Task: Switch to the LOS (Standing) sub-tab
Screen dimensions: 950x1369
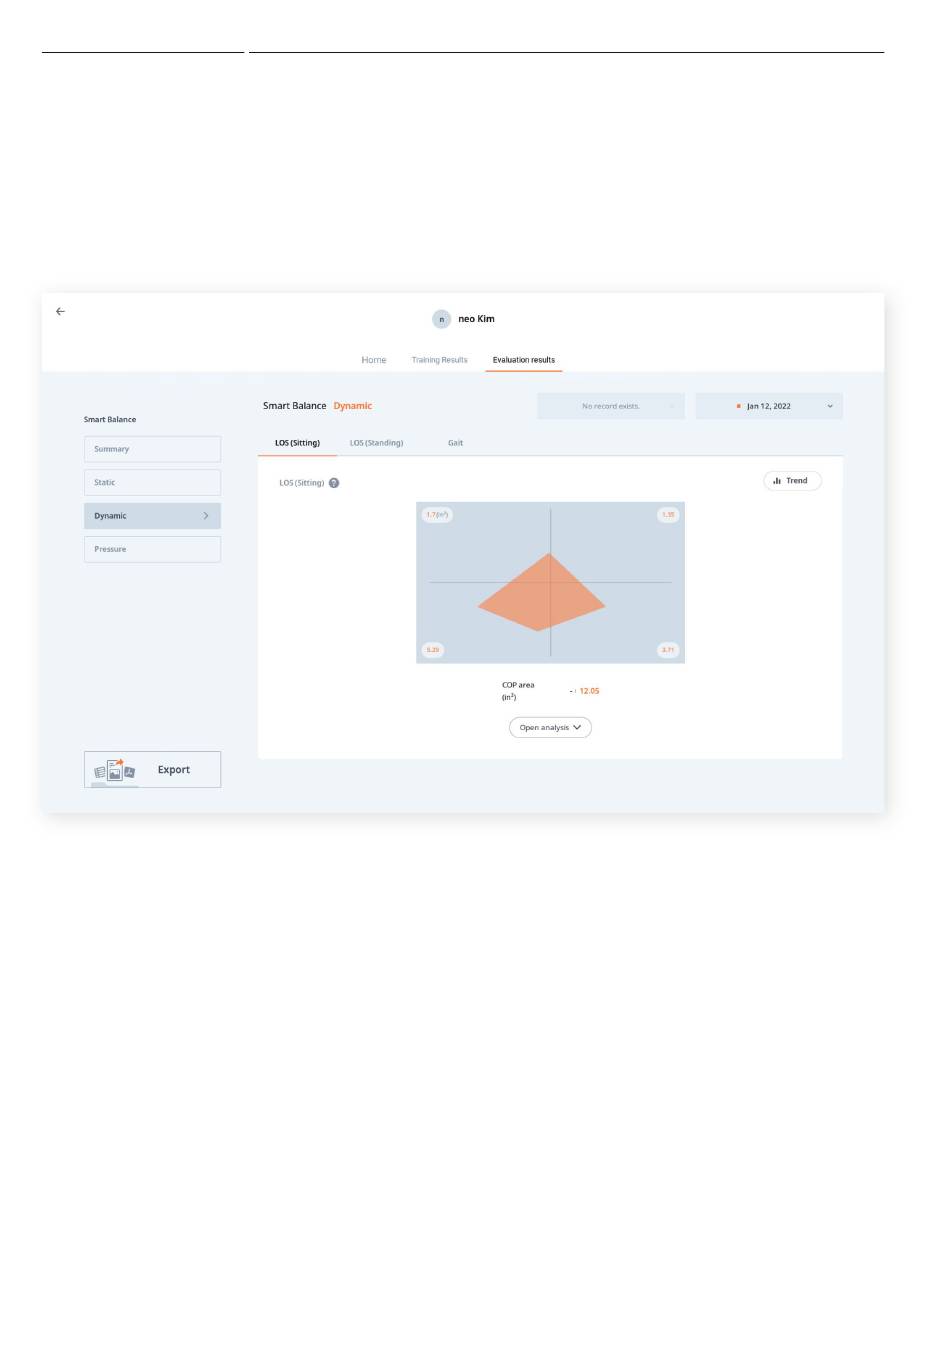Action: click(376, 443)
